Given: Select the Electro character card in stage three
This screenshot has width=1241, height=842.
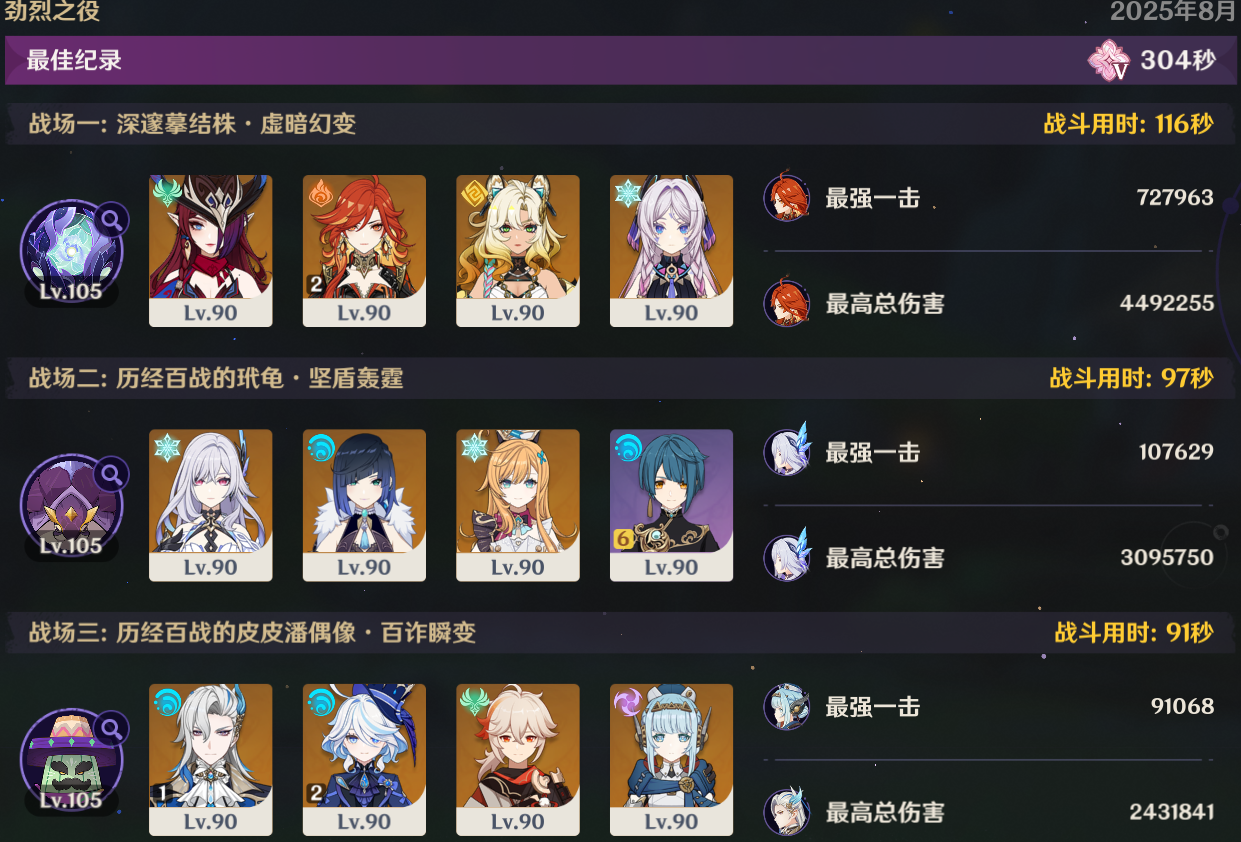Looking at the screenshot, I should click(x=671, y=759).
